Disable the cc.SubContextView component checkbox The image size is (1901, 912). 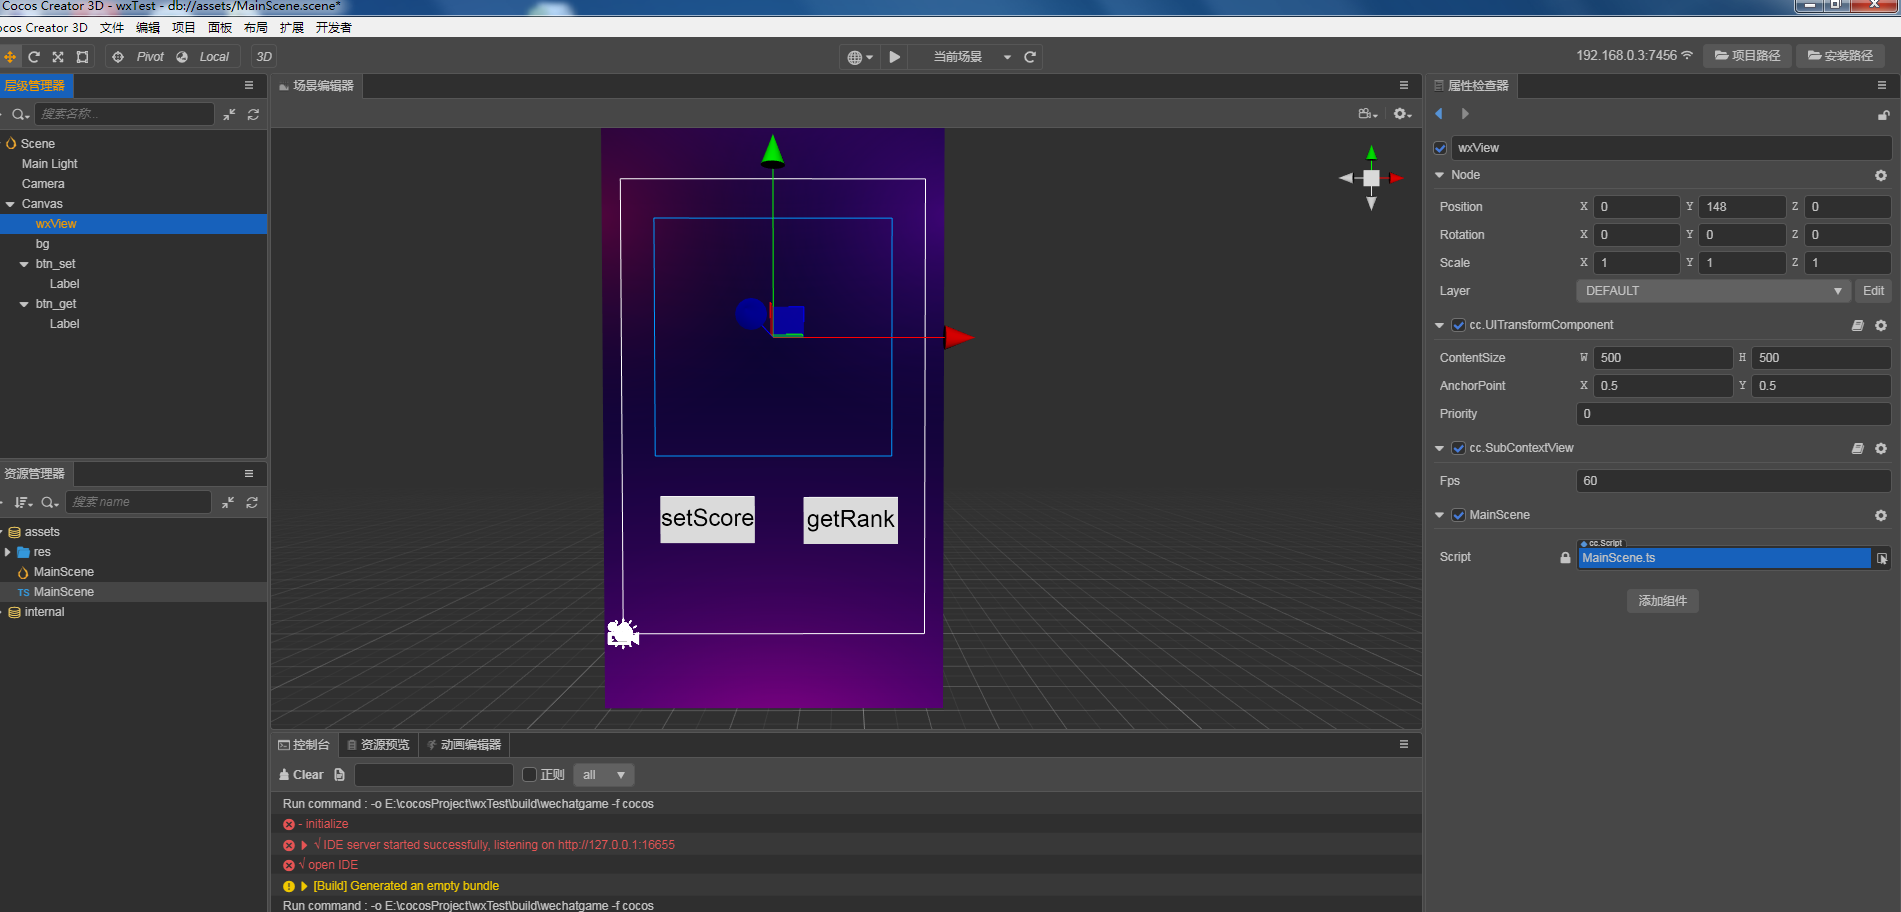point(1458,448)
